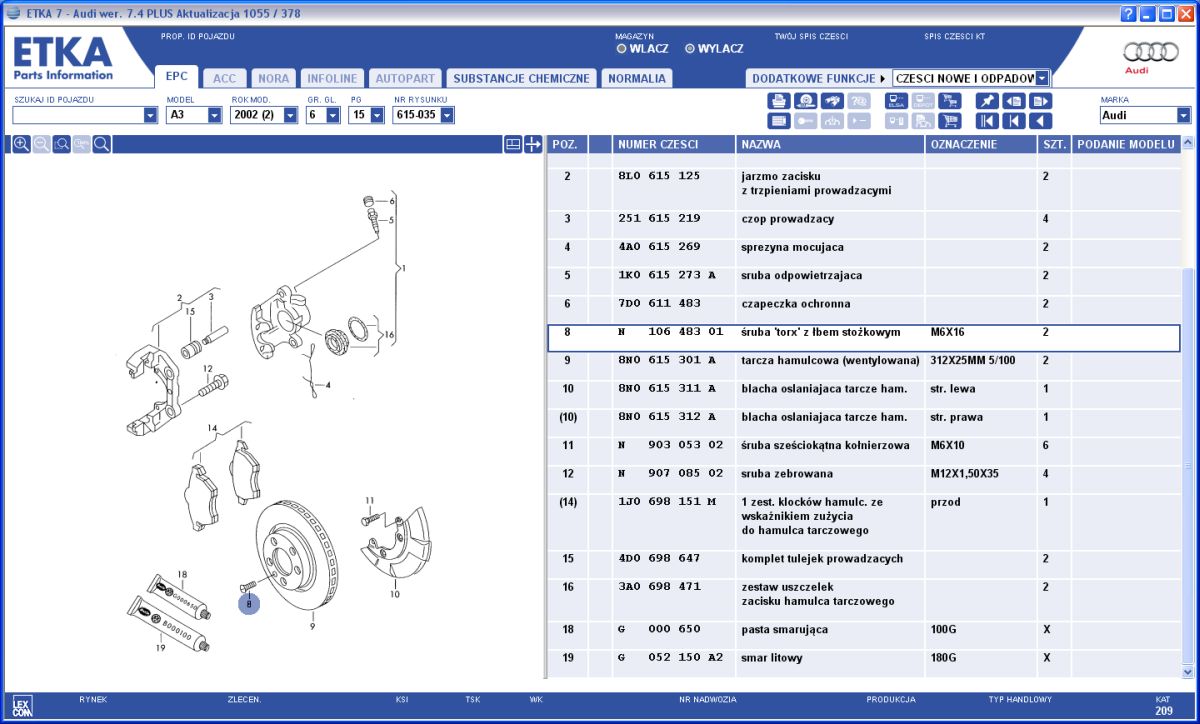Screen dimensions: 1200x724
Task: Switch to the EPC tab
Action: 177,76
